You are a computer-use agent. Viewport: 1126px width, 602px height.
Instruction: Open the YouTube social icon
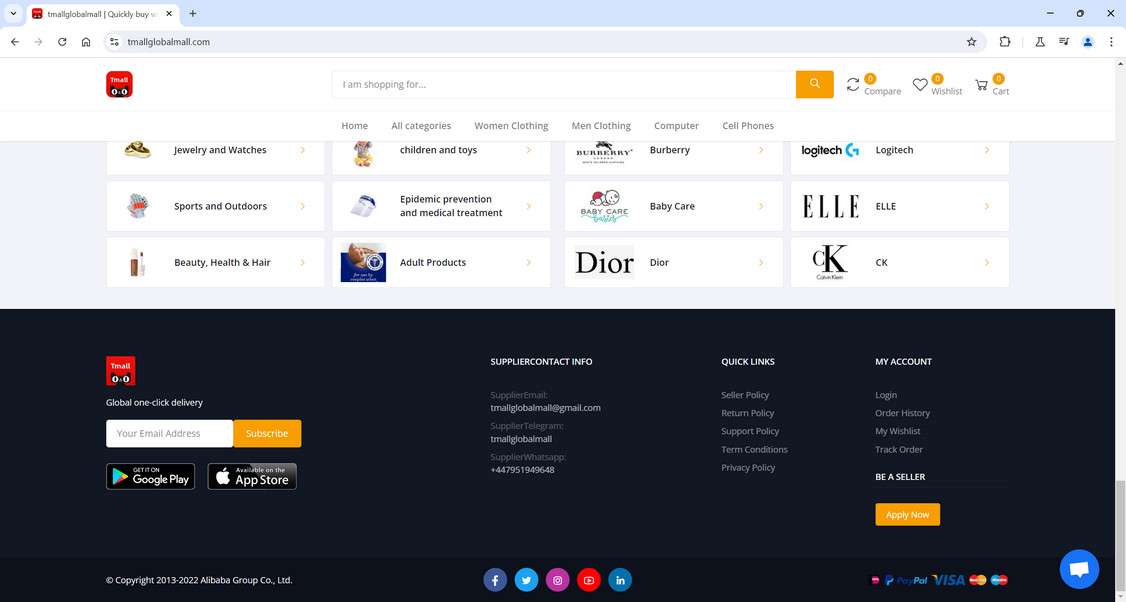point(589,580)
